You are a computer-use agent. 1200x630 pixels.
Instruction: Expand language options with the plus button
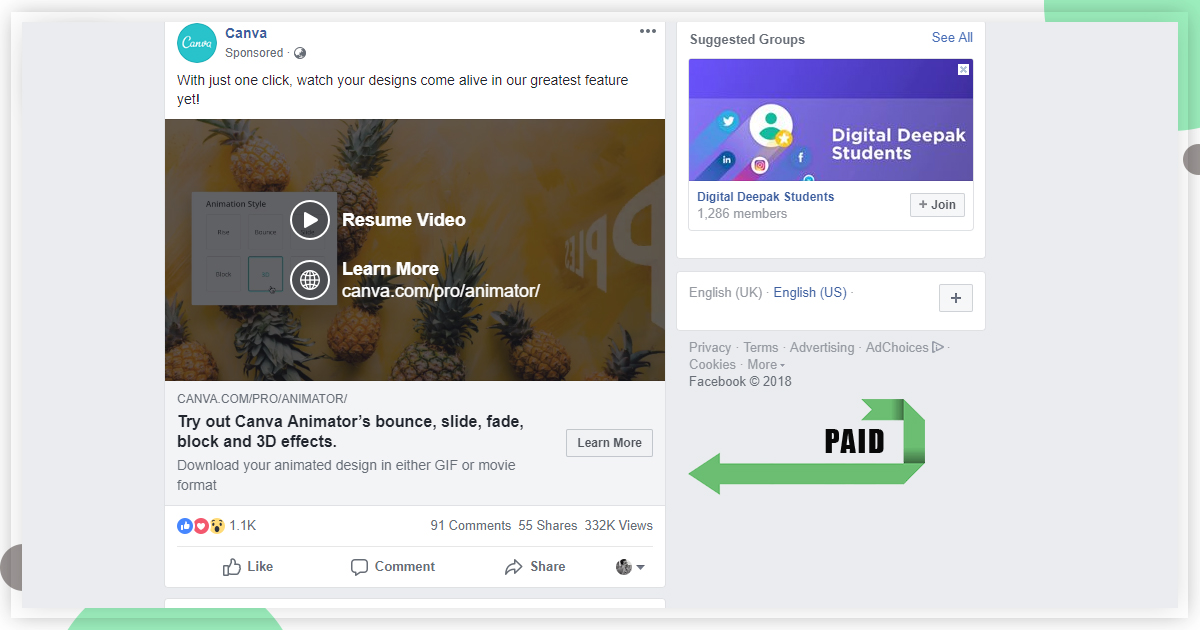pos(955,298)
